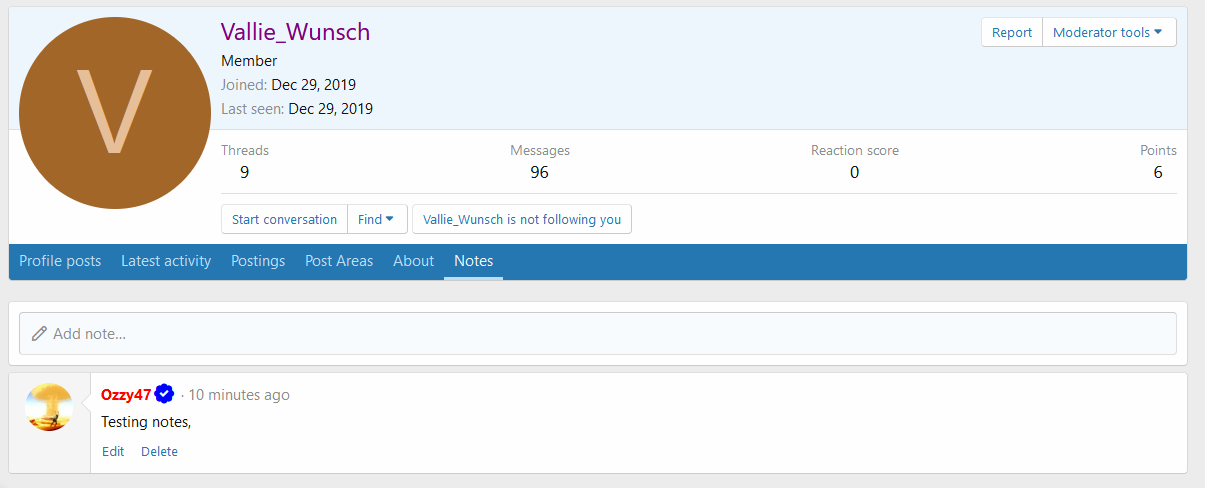Open the Ozzy47 username link
Screen dimensions: 1205x488
click(126, 395)
